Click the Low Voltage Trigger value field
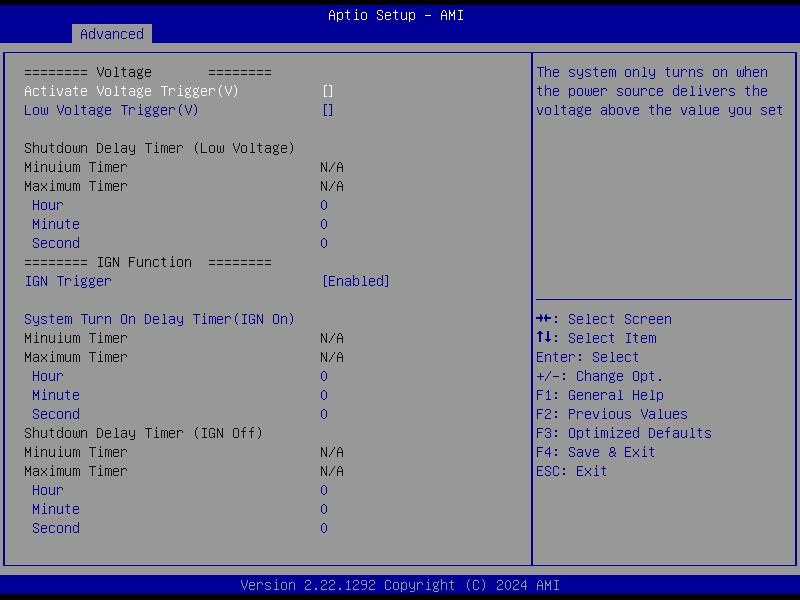Image resolution: width=800 pixels, height=600 pixels. [x=328, y=110]
